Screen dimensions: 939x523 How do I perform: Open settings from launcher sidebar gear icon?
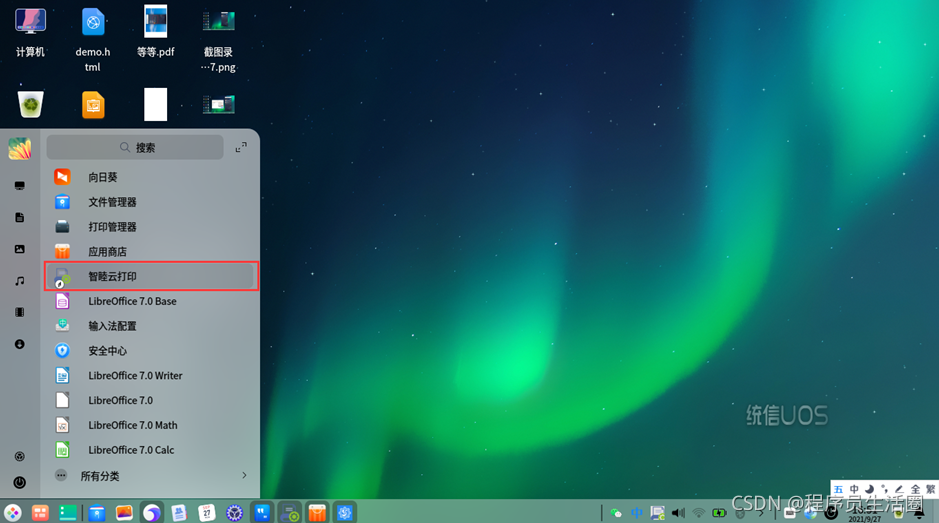20,457
